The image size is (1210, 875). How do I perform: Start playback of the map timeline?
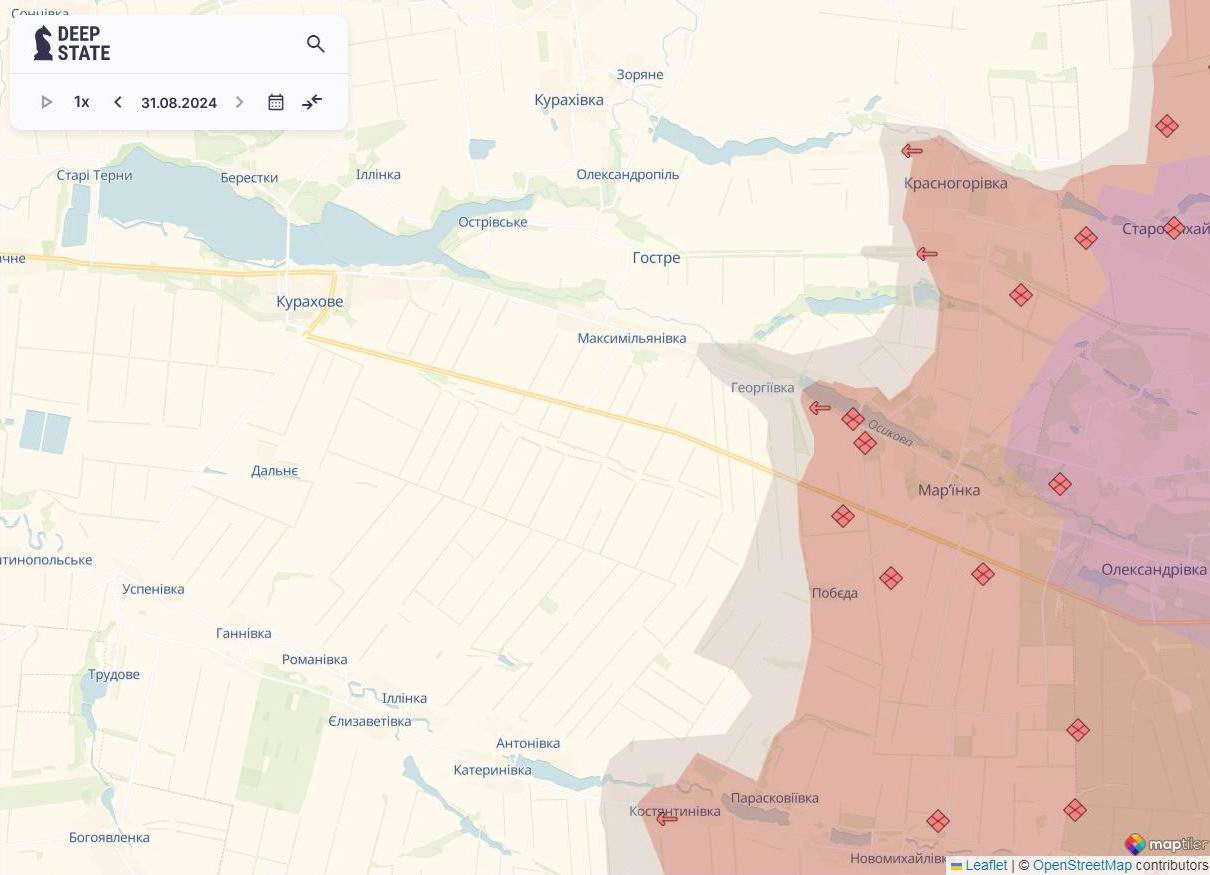pyautogui.click(x=46, y=102)
